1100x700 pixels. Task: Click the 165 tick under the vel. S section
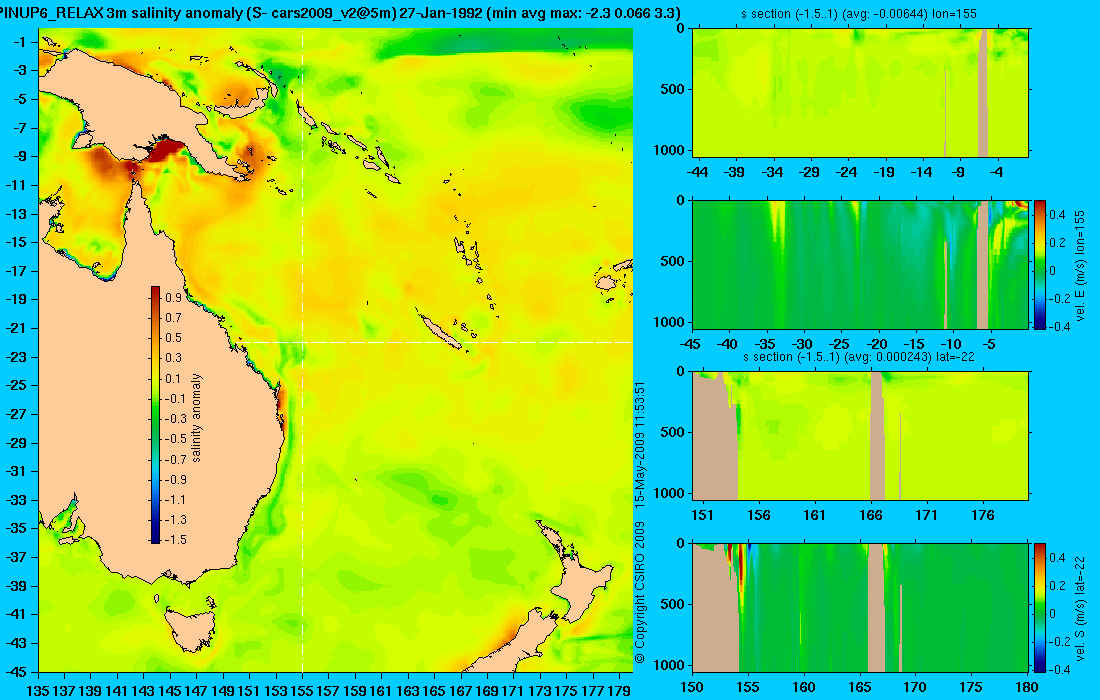pyautogui.click(x=859, y=687)
